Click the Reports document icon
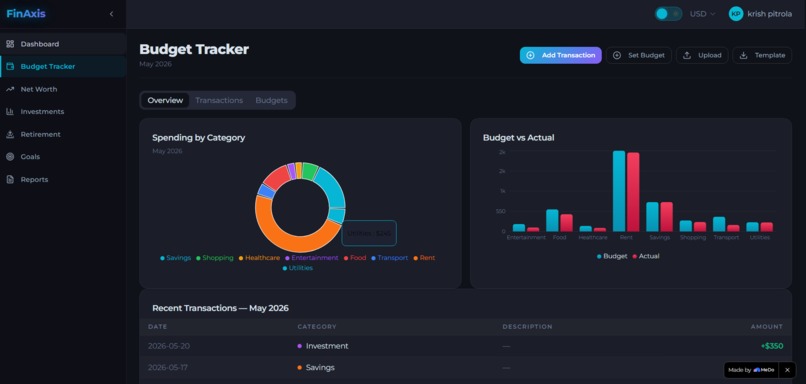This screenshot has height=384, width=806. tap(10, 179)
